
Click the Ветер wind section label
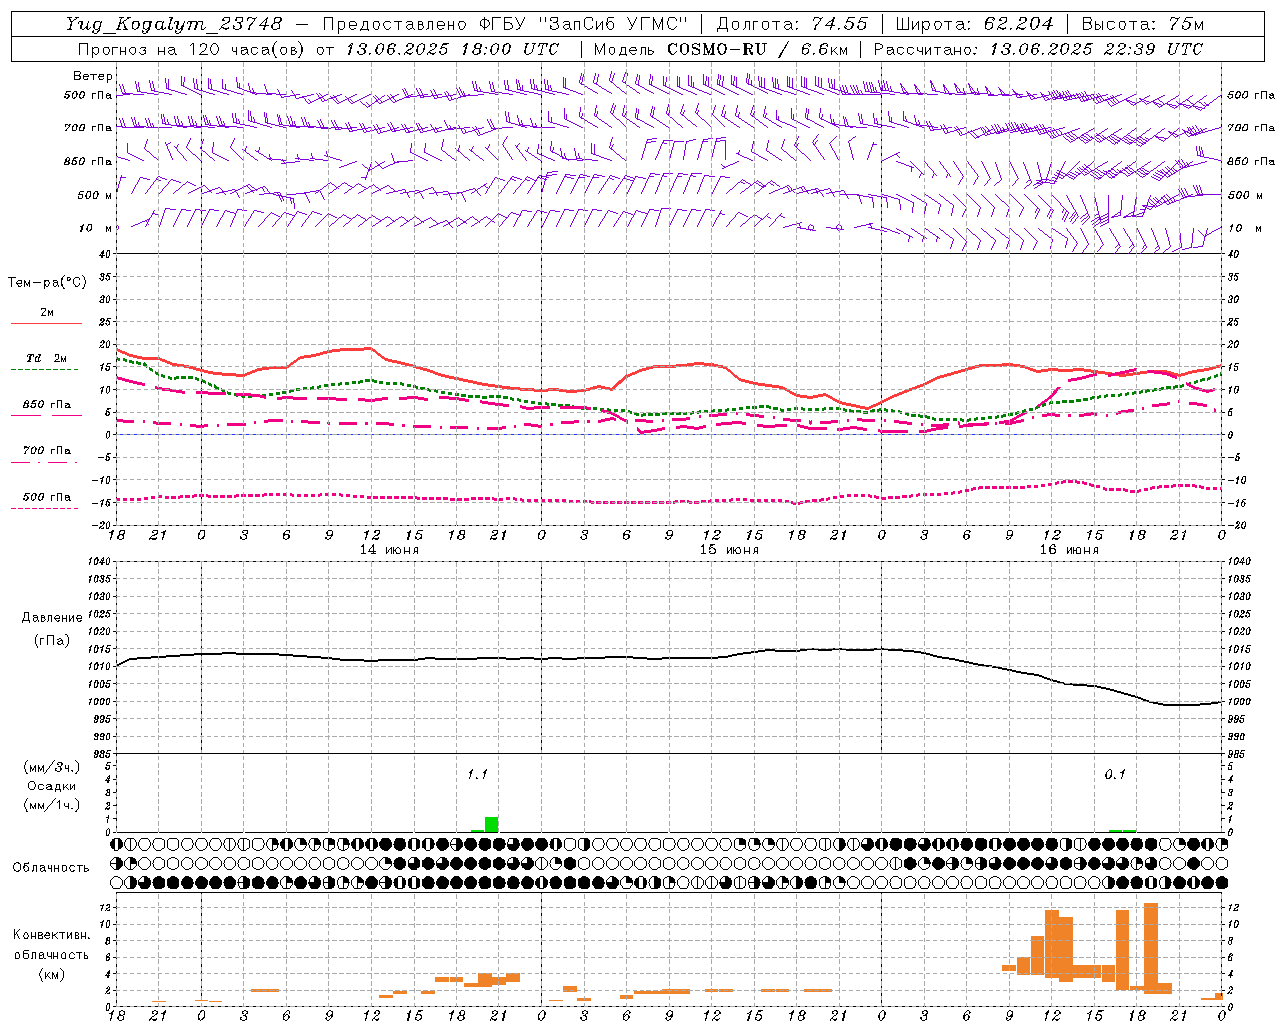pos(93,76)
